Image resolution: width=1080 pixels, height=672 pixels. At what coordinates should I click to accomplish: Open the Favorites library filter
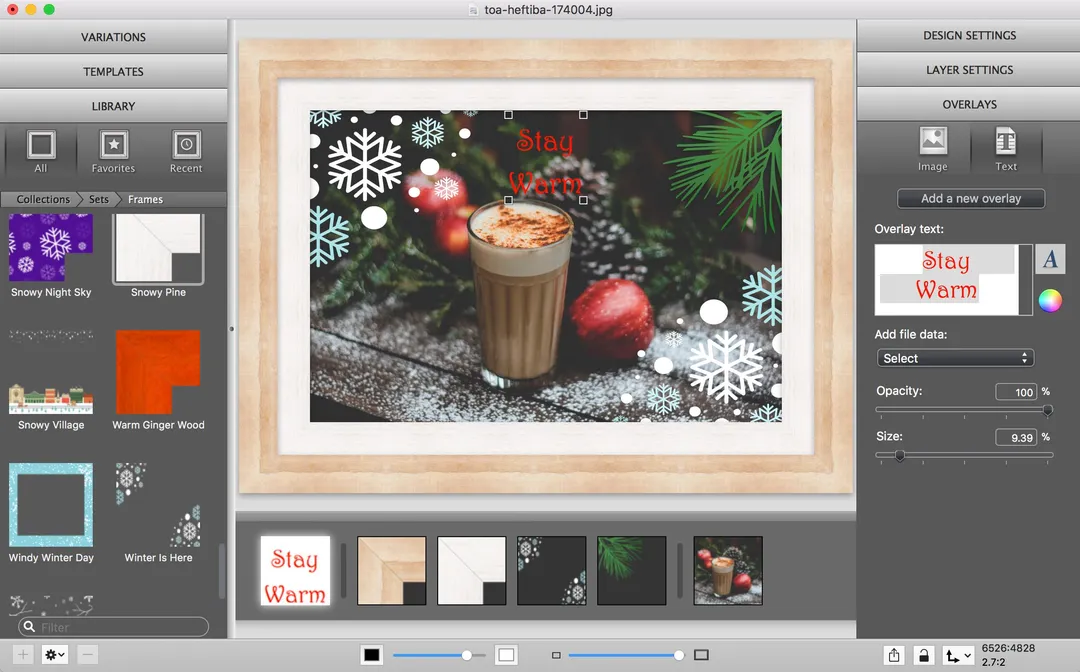[113, 151]
